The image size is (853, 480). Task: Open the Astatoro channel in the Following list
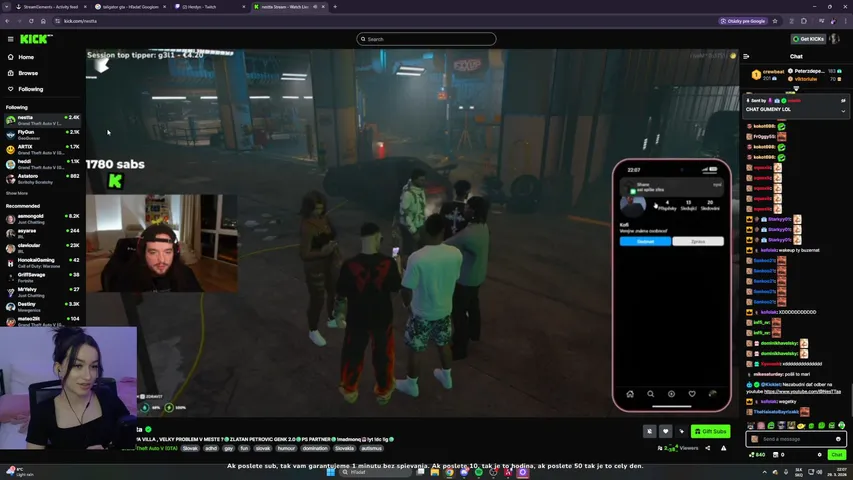(x=42, y=179)
